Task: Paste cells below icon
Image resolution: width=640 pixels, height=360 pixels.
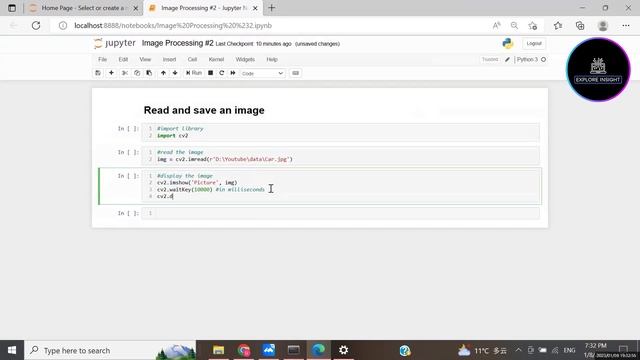Action: [149, 73]
